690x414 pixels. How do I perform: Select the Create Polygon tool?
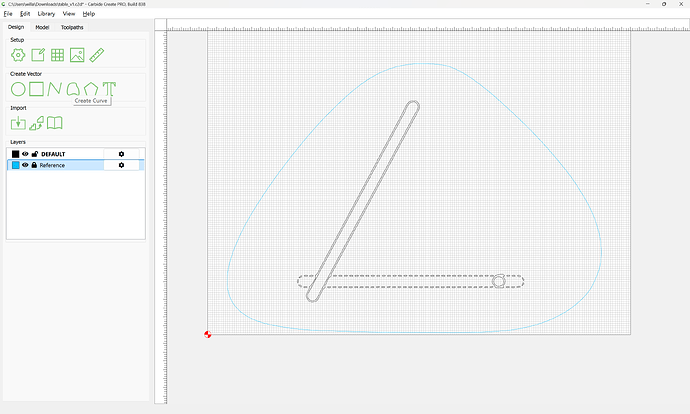(91, 89)
